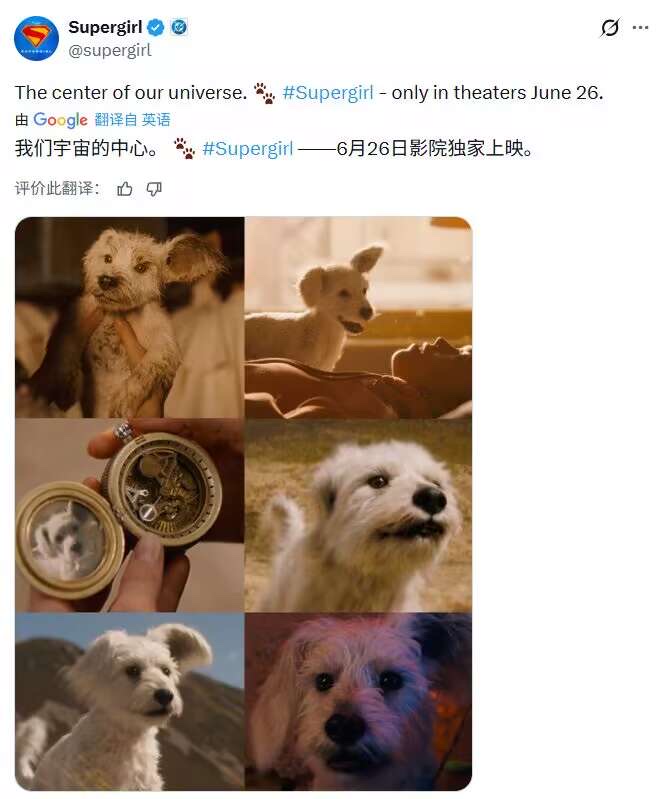Image resolution: width=667 pixels, height=799 pixels.
Task: Click the blue verified checkmark badge
Action: click(155, 28)
